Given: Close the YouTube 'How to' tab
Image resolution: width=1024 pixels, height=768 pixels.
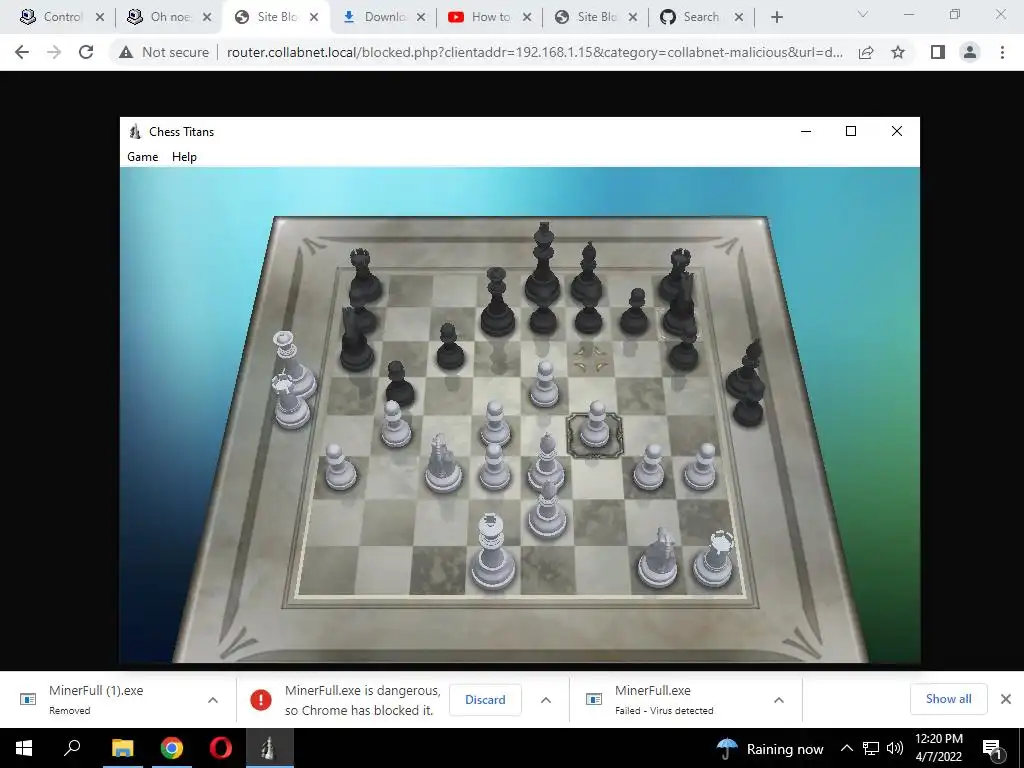Looking at the screenshot, I should [527, 17].
